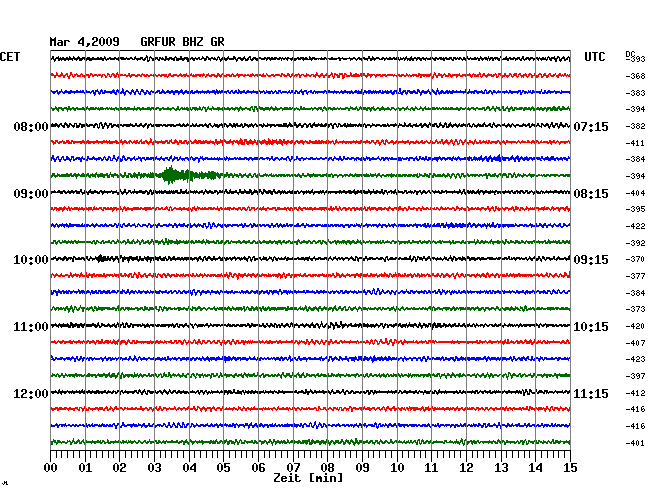
Task: Select the DC offset value -373
Action: 635,309
